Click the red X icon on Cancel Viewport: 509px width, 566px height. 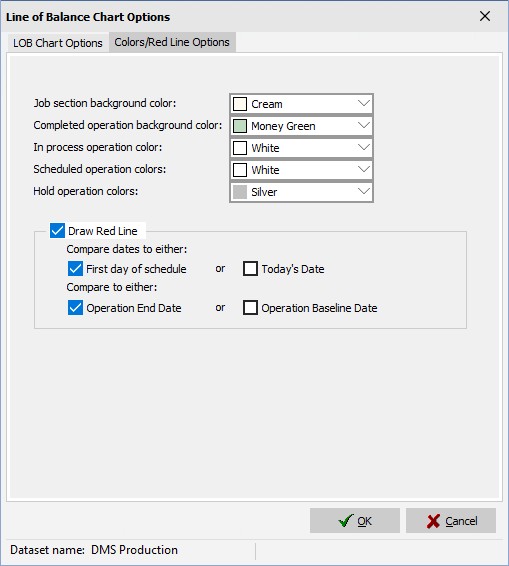[433, 521]
